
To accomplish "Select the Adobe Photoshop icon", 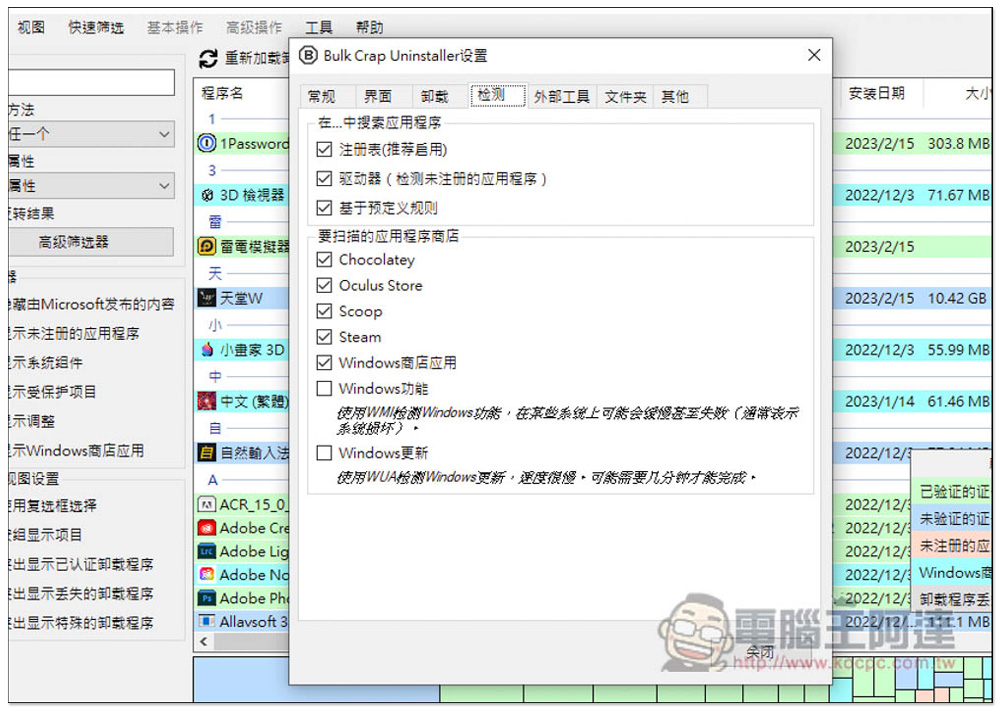I will coord(207,598).
